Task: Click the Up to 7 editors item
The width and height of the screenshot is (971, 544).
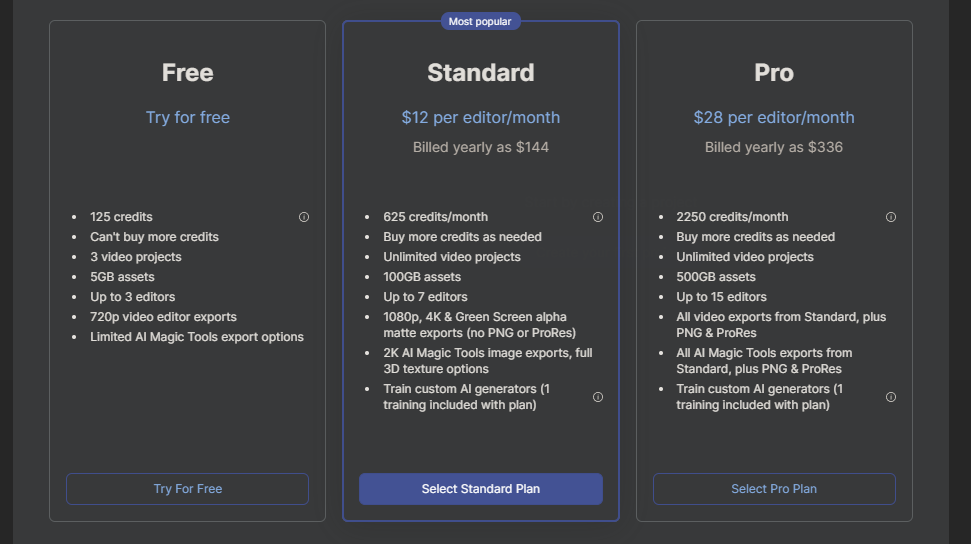Action: click(425, 297)
